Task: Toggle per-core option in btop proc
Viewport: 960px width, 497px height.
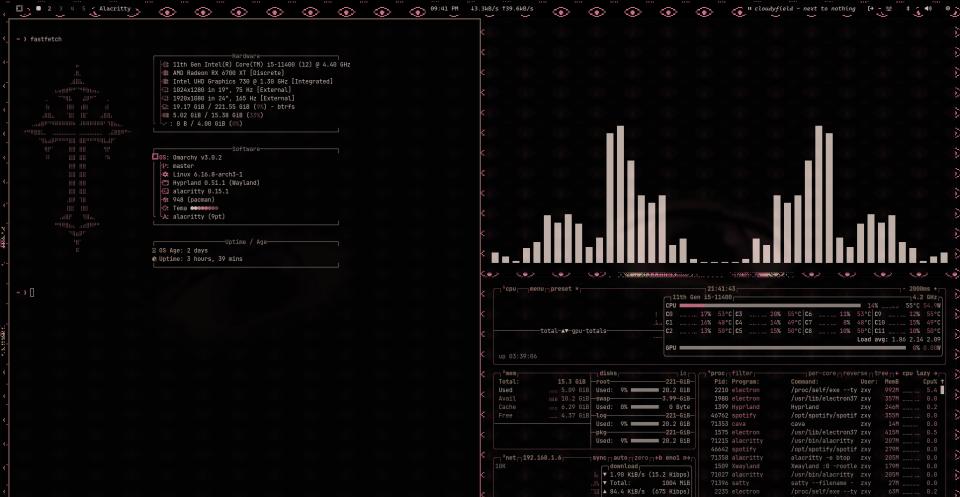Action: (x=824, y=373)
